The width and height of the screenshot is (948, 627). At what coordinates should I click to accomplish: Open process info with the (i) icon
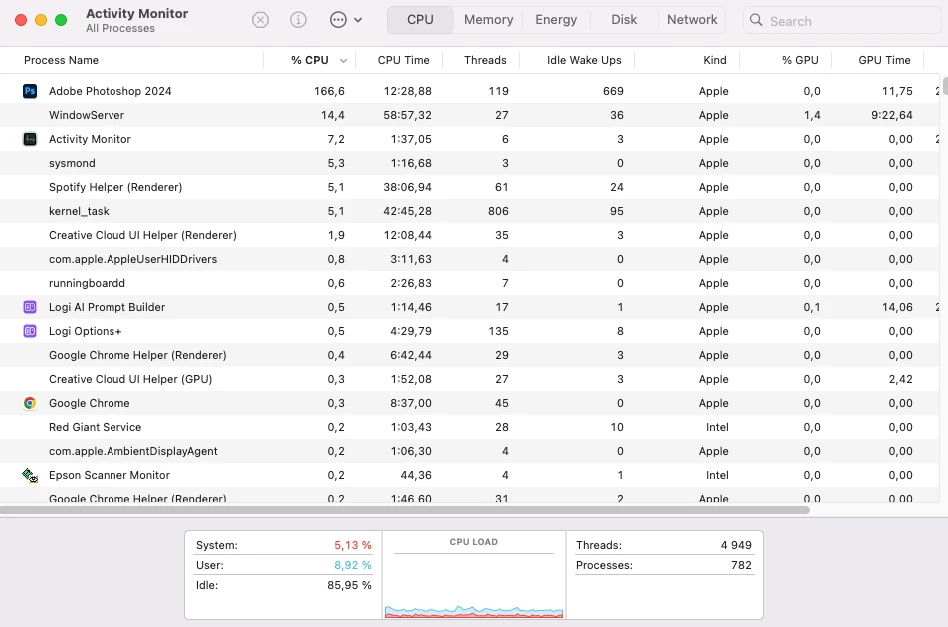[x=298, y=20]
